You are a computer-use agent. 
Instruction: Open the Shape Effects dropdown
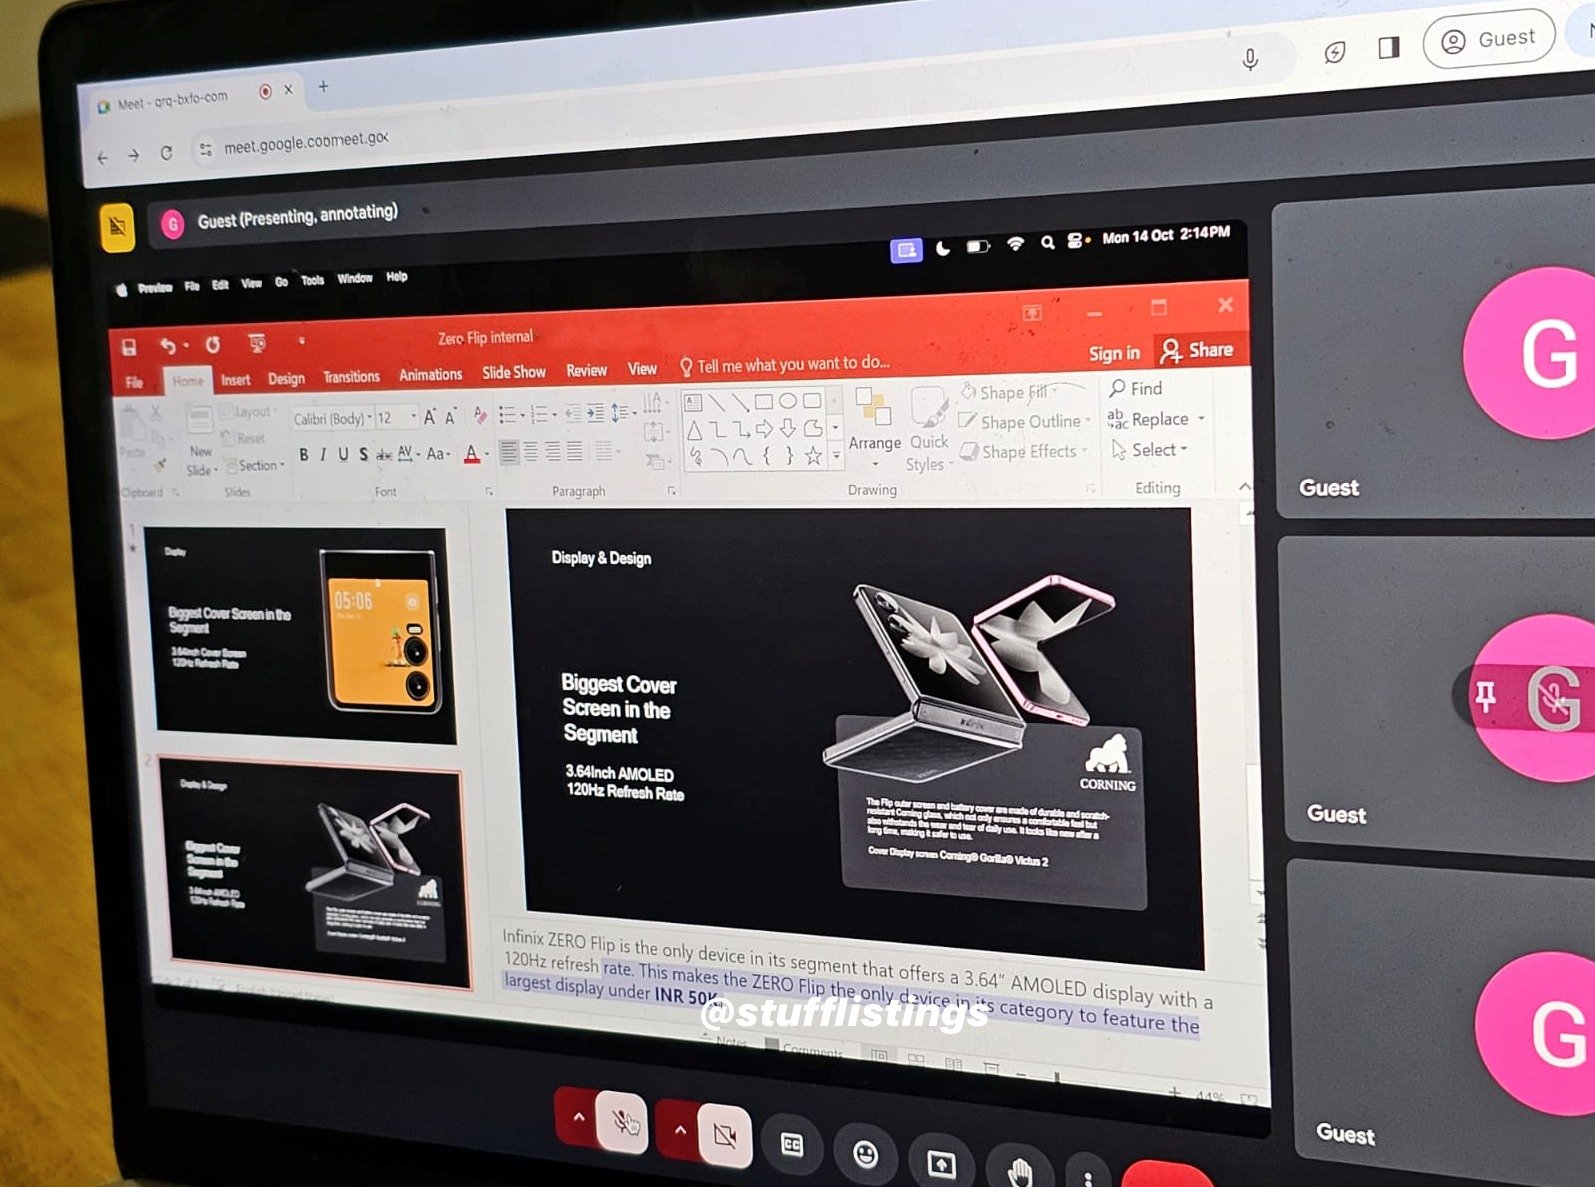pos(1024,452)
